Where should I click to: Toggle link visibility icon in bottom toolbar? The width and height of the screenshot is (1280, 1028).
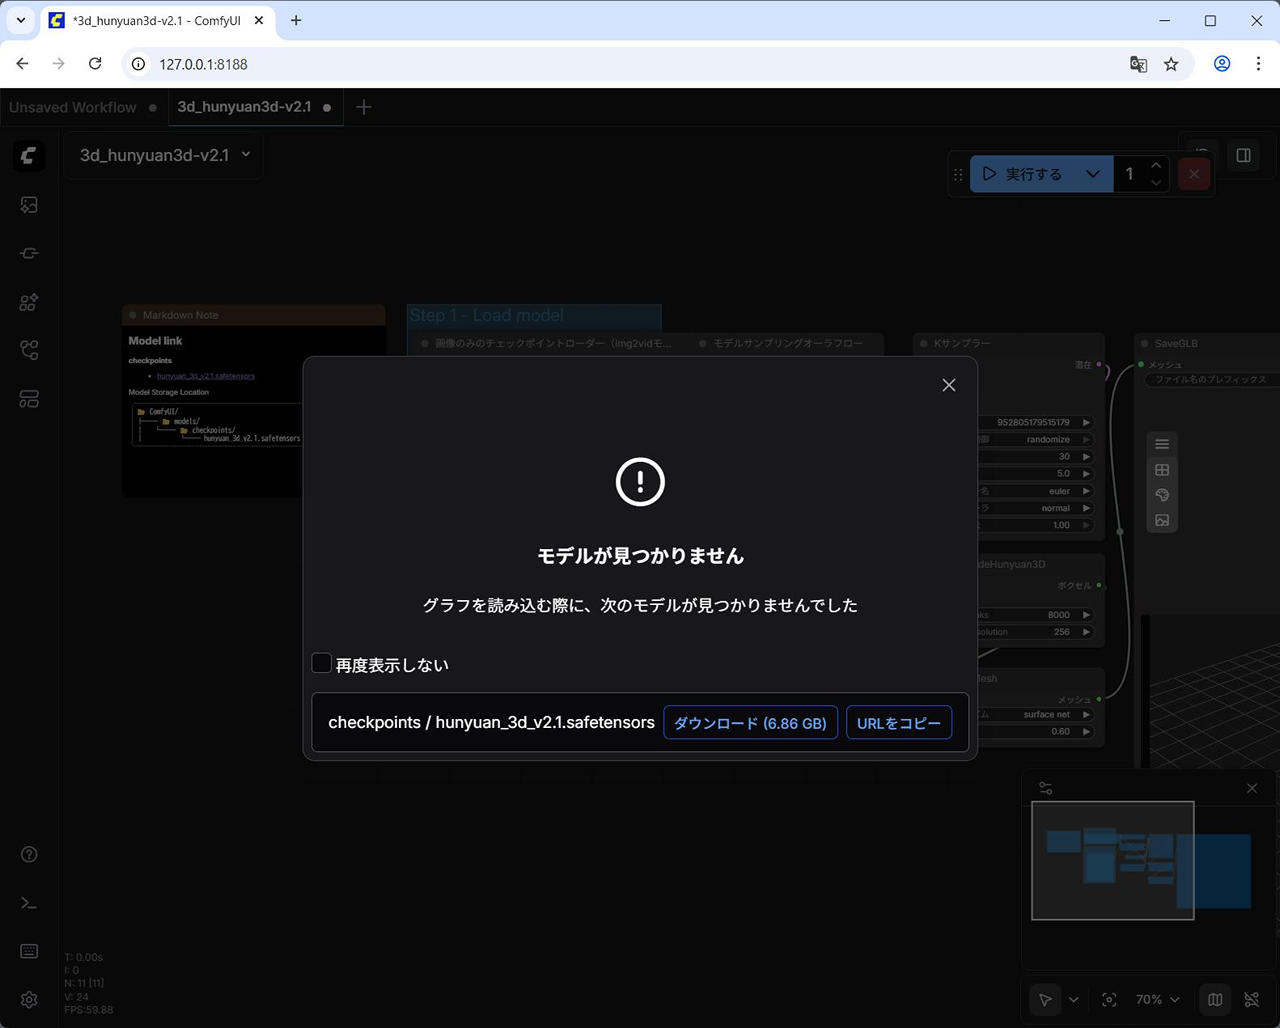1251,999
